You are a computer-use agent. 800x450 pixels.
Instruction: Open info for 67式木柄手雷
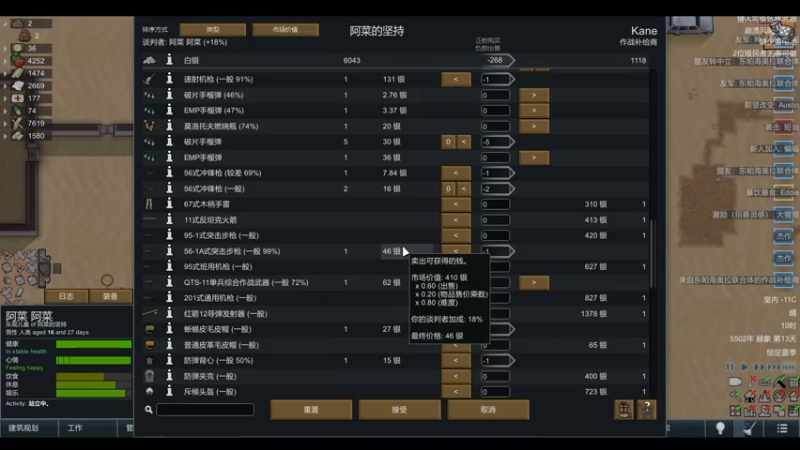(x=169, y=204)
